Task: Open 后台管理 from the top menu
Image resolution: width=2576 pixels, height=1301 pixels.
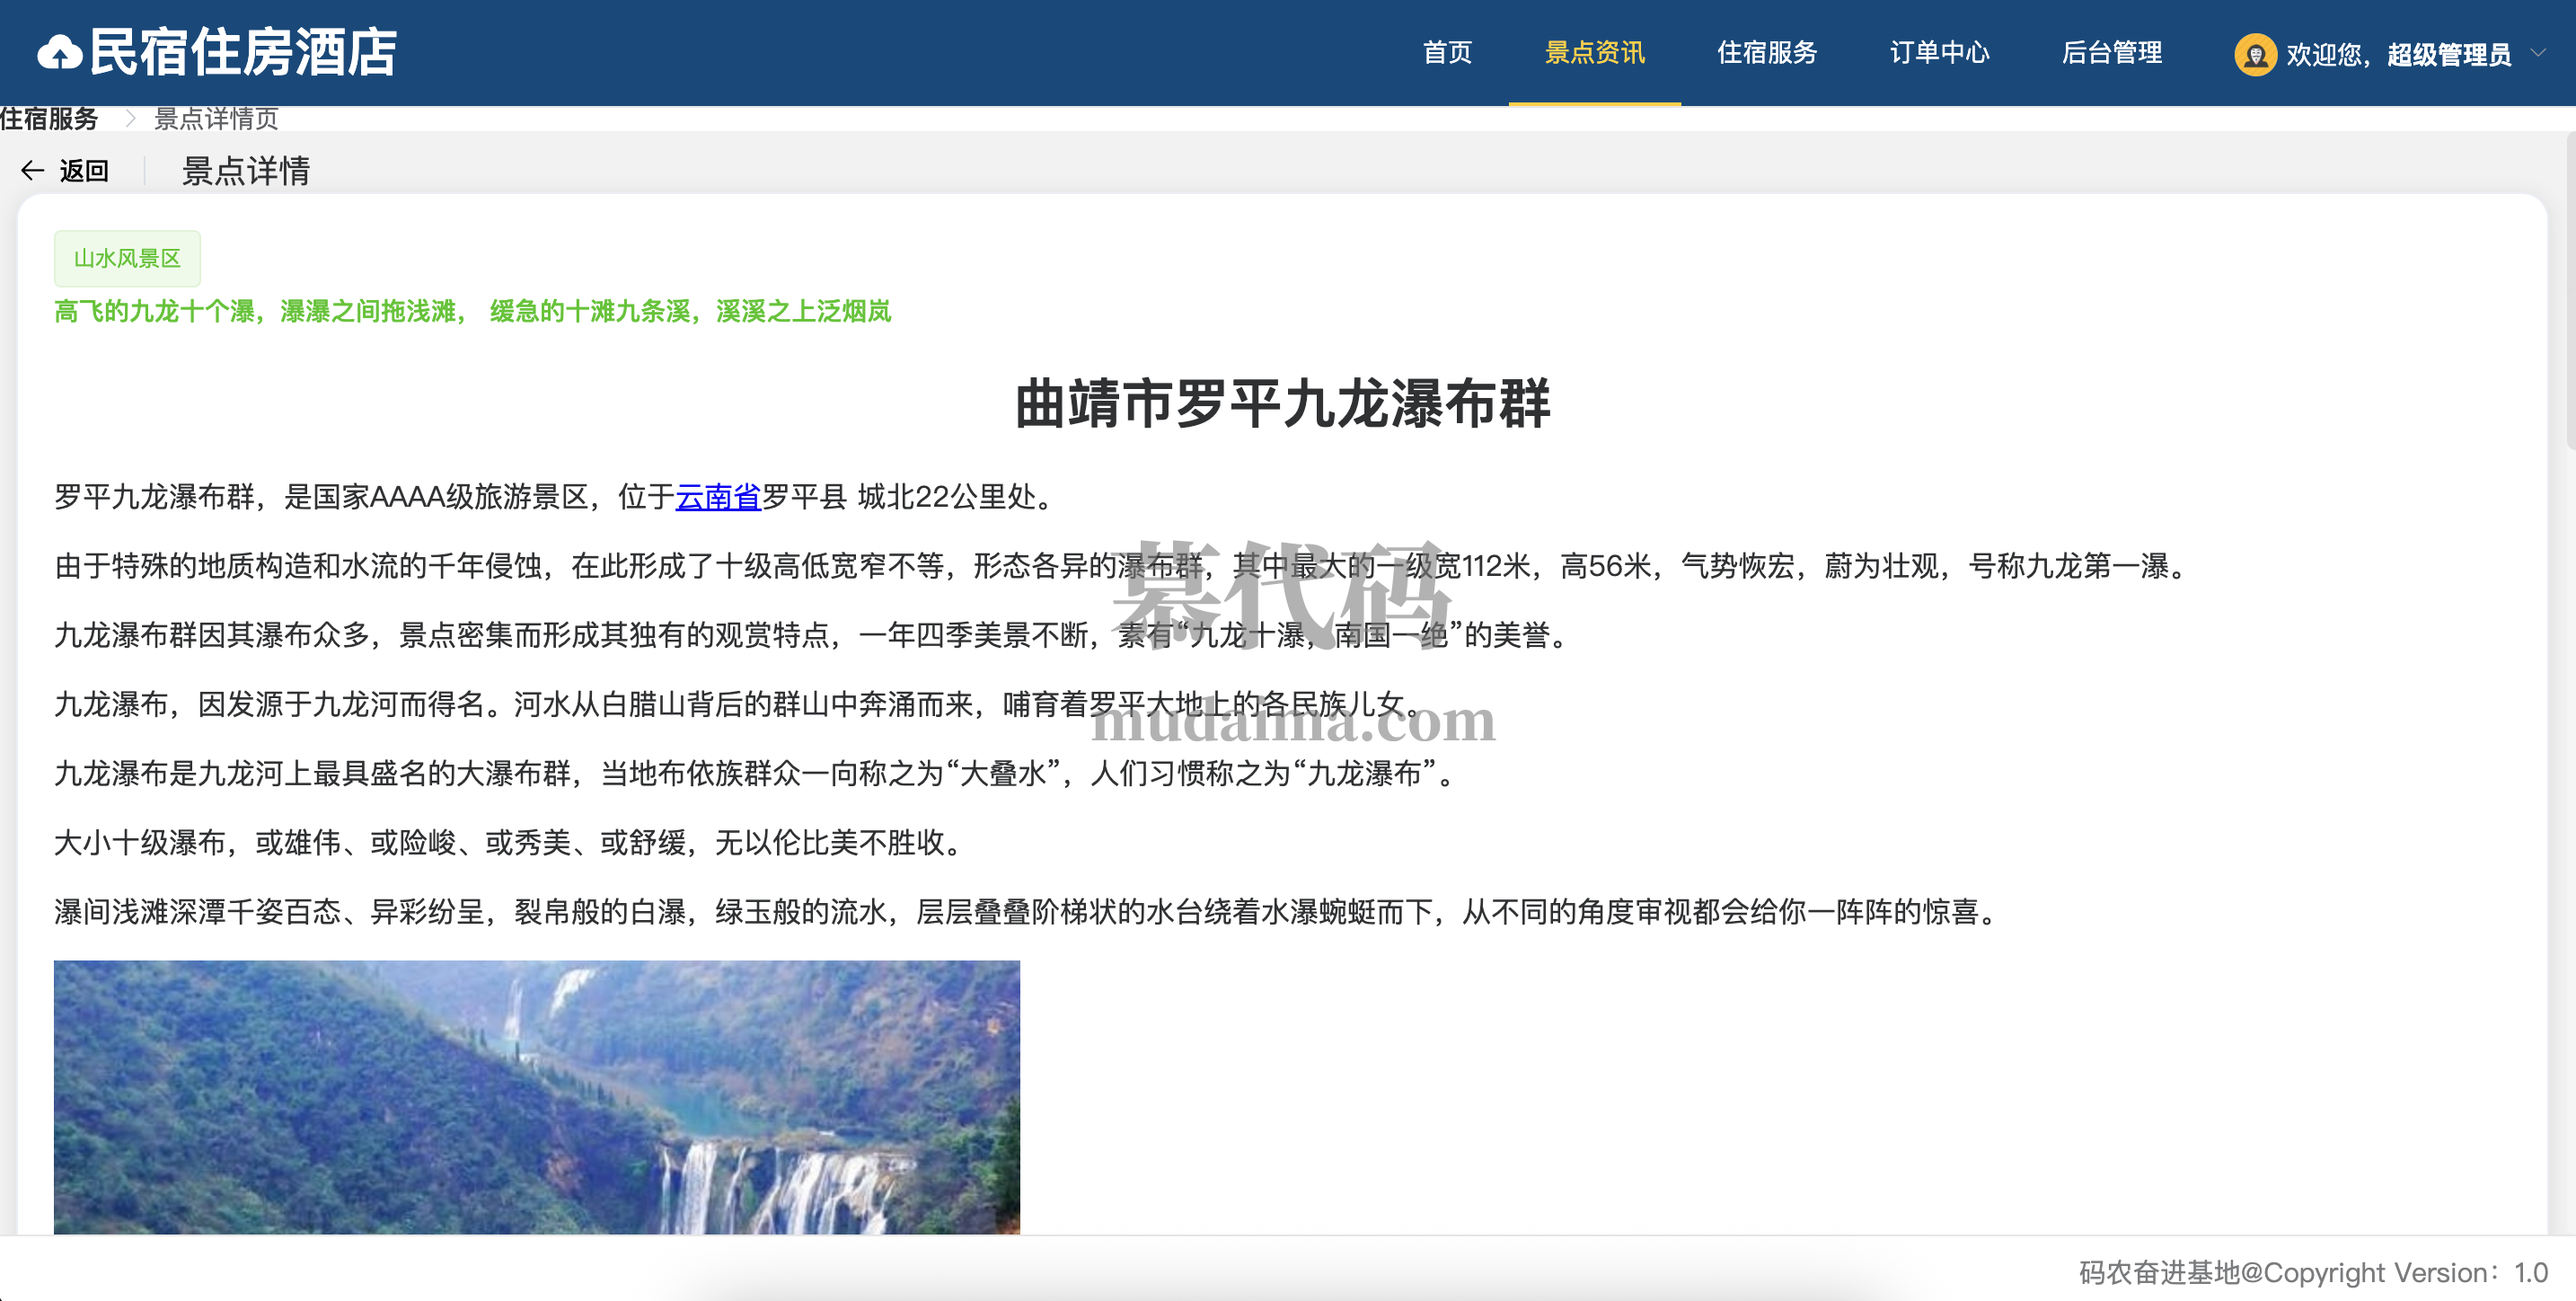Action: (2112, 53)
